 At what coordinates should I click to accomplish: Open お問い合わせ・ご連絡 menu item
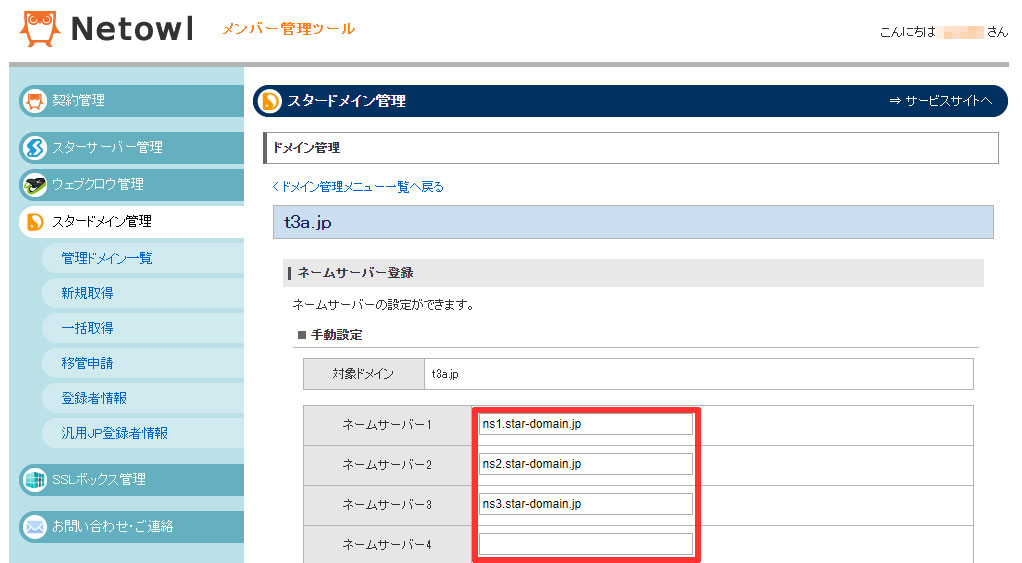coord(131,527)
